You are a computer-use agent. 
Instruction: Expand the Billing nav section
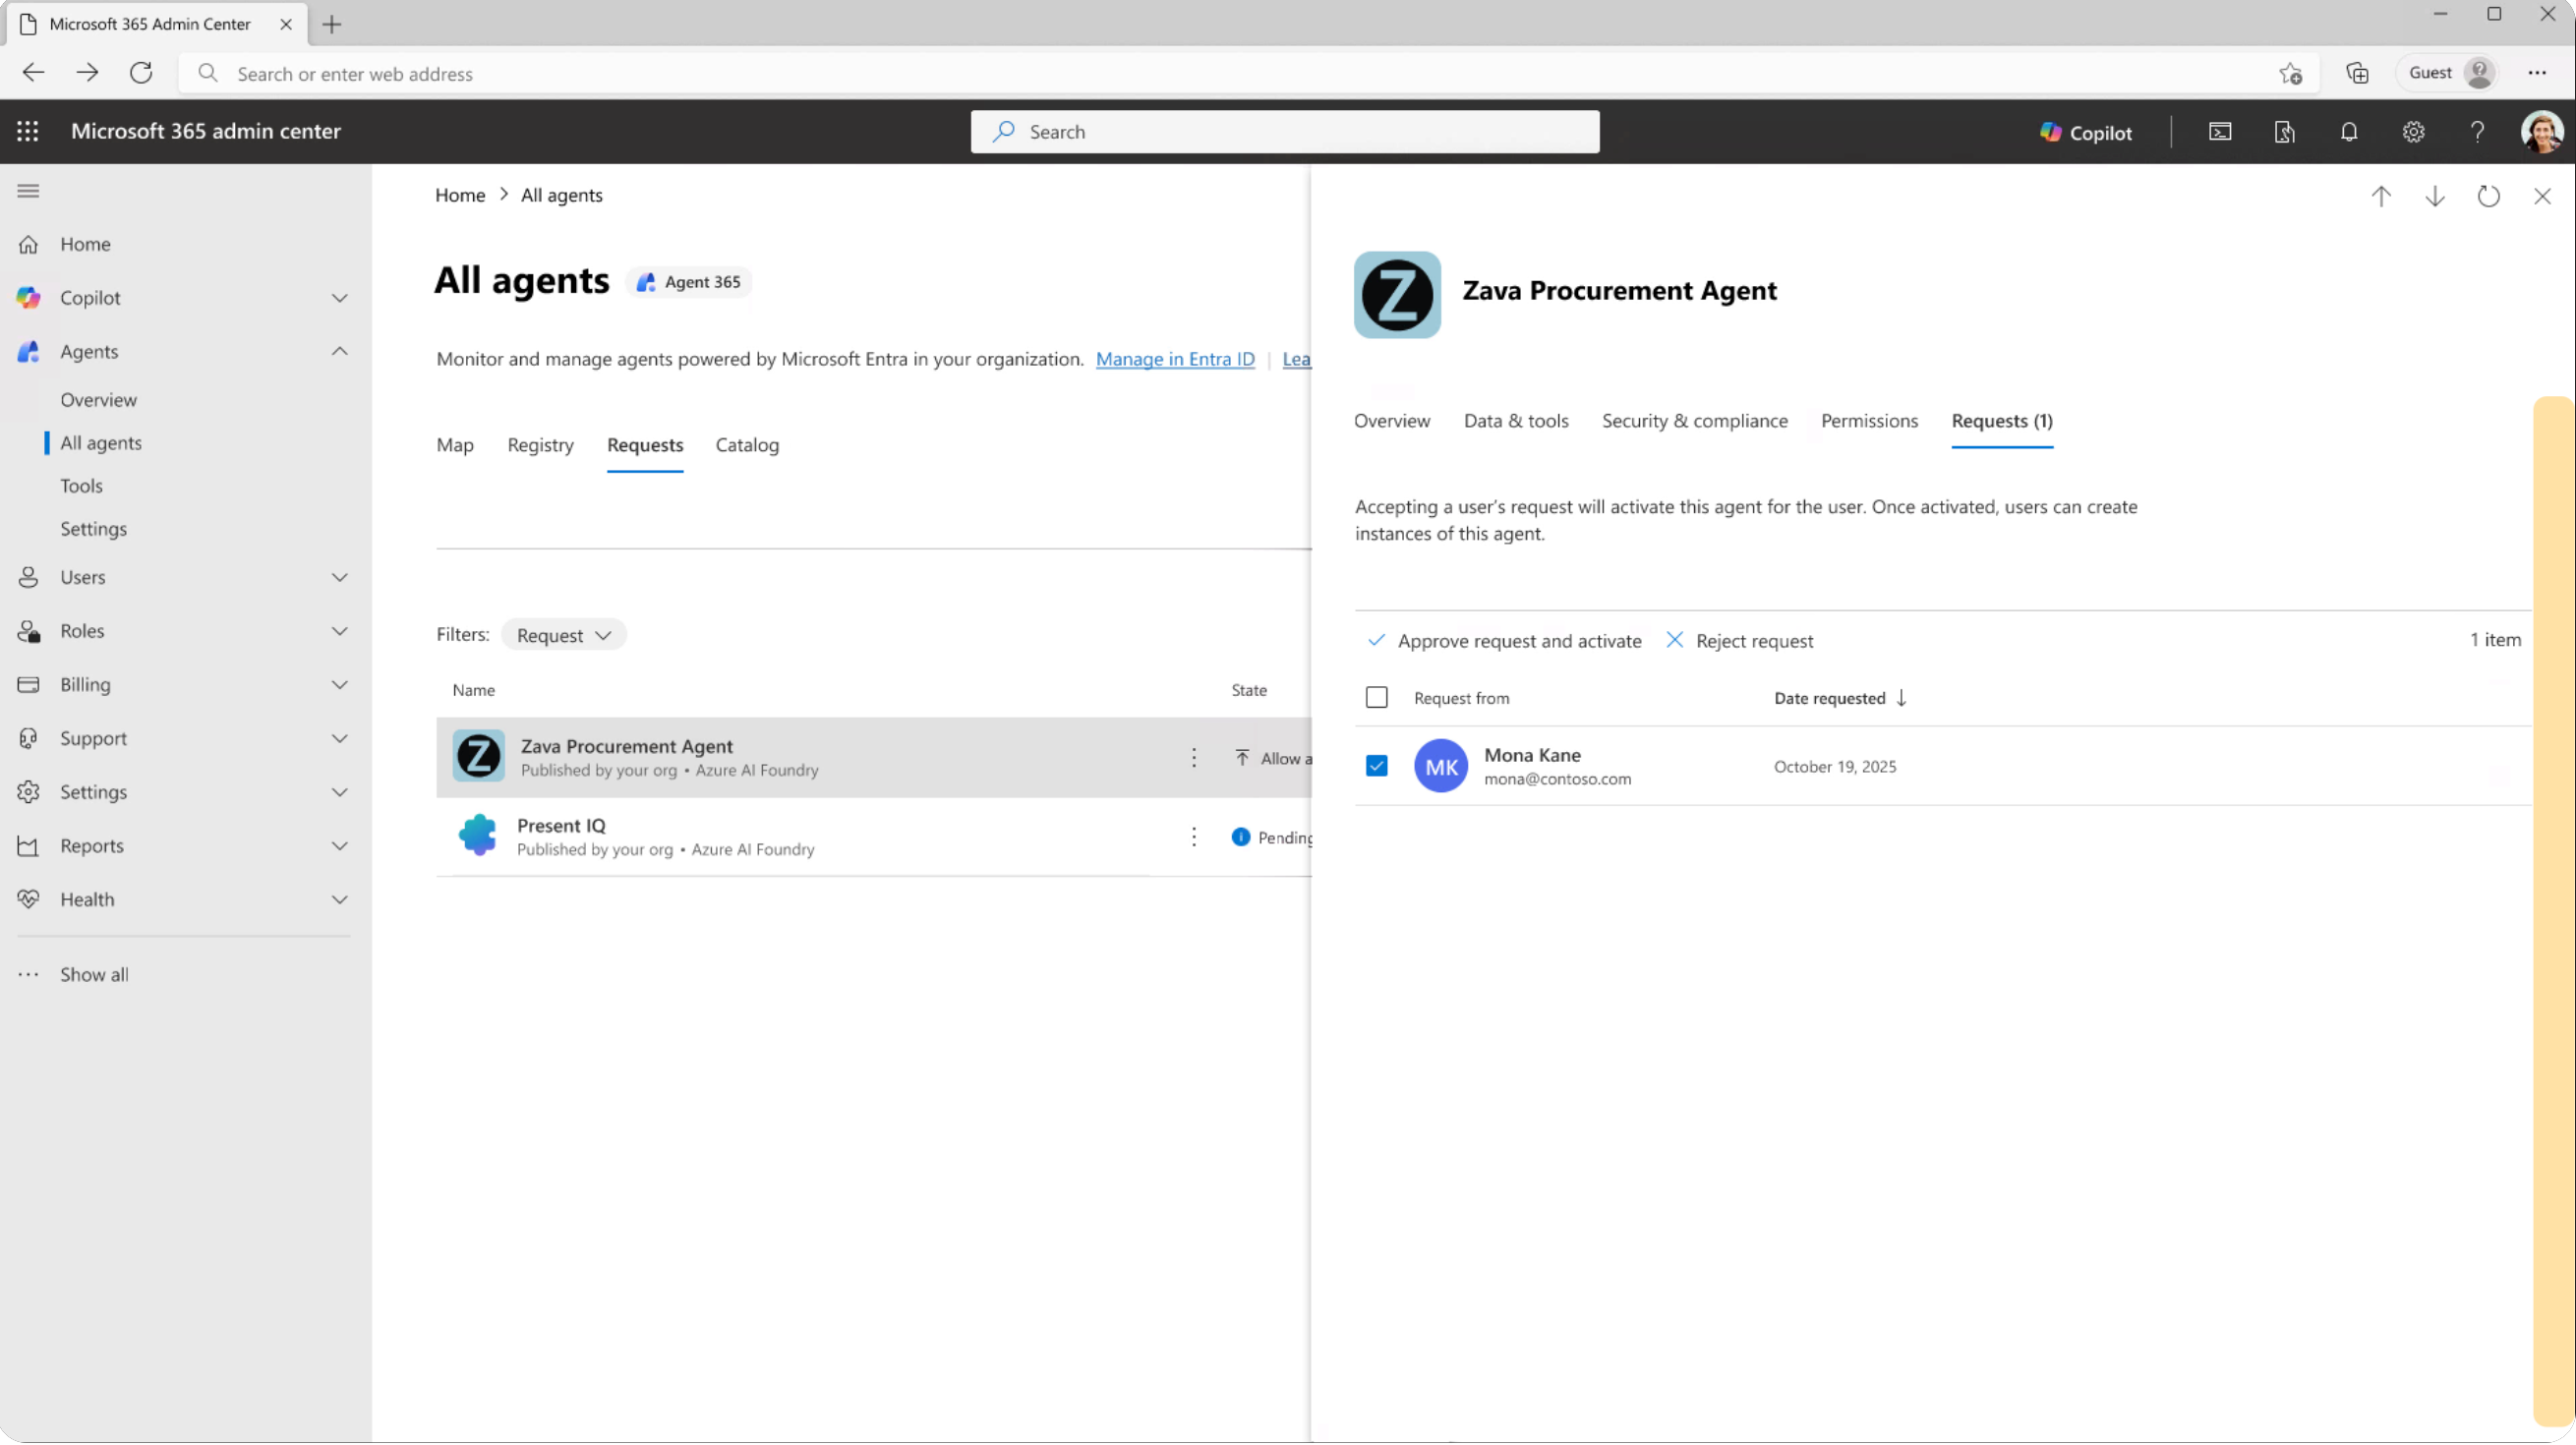[340, 686]
